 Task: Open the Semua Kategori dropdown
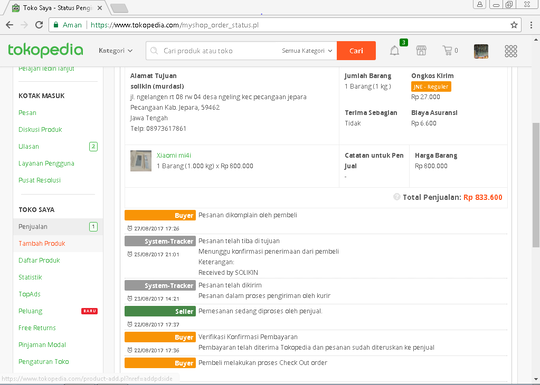(x=307, y=51)
